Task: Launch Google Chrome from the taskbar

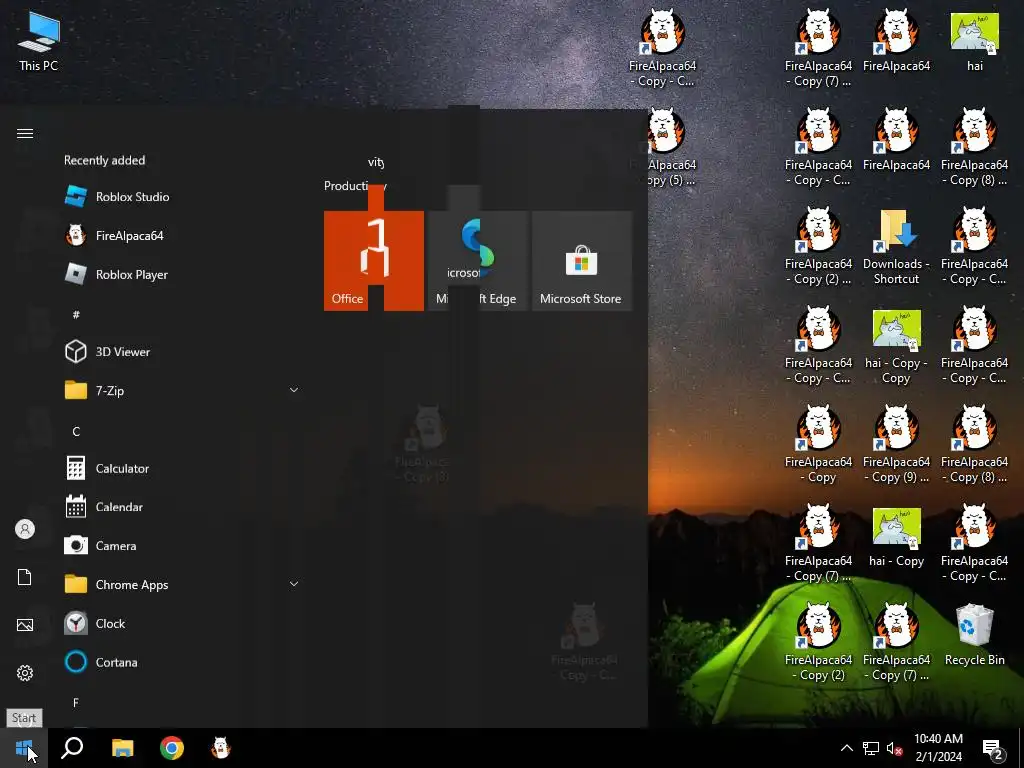Action: [172, 748]
